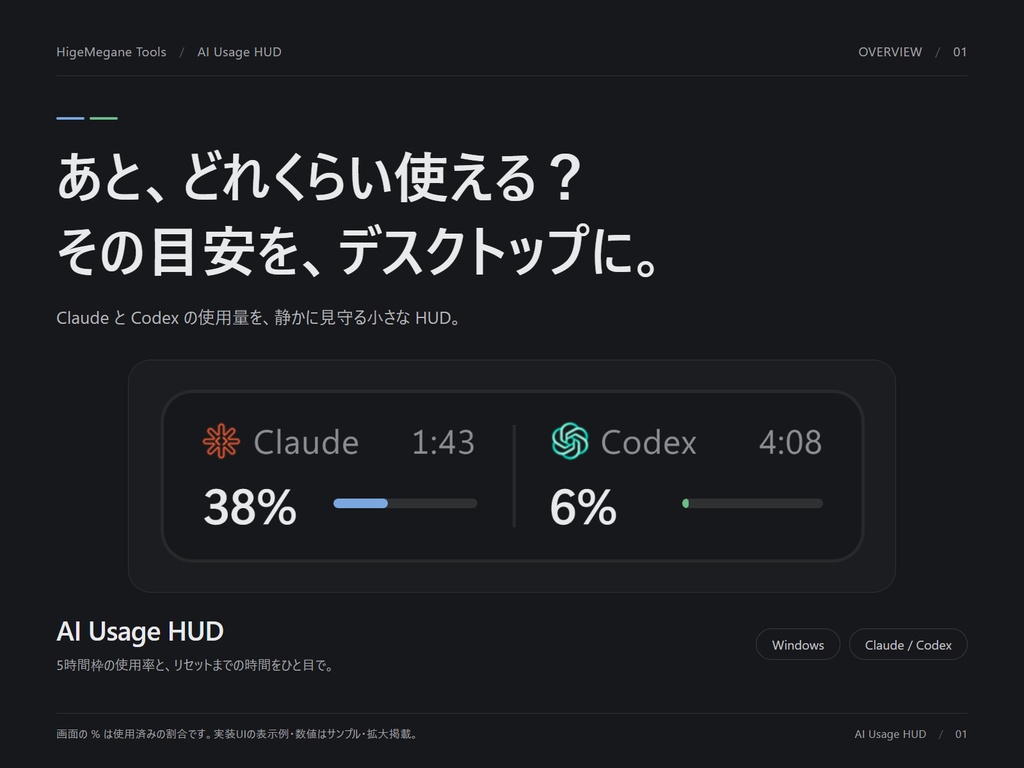The height and width of the screenshot is (768, 1024).
Task: Click the Claude label in the HUD
Action: point(306,443)
